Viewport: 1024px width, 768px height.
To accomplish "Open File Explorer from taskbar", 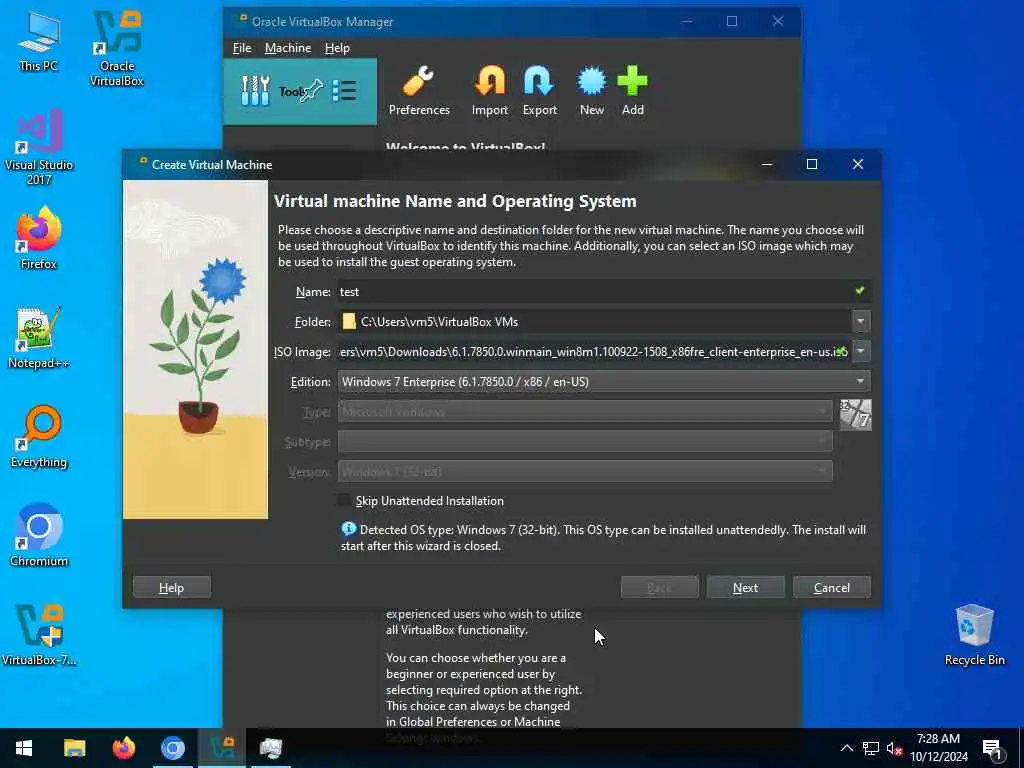I will (74, 748).
